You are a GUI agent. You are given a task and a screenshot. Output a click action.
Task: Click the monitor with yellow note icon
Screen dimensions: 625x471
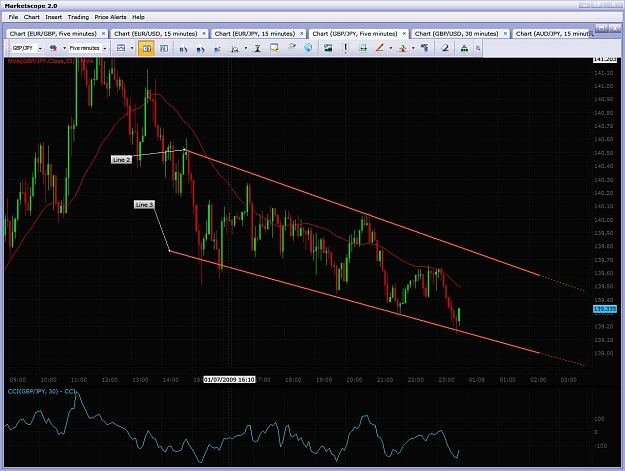pos(274,48)
